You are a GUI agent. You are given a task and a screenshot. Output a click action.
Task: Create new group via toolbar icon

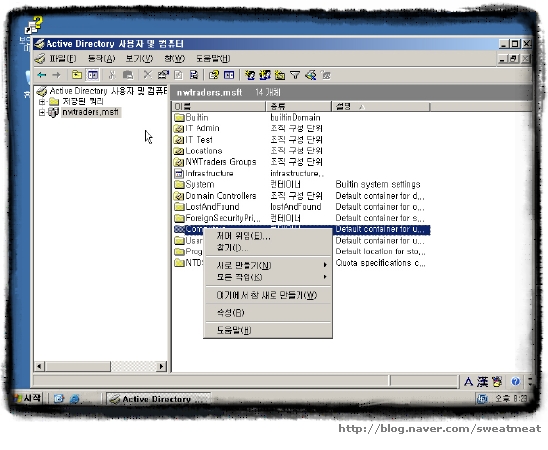[x=265, y=75]
